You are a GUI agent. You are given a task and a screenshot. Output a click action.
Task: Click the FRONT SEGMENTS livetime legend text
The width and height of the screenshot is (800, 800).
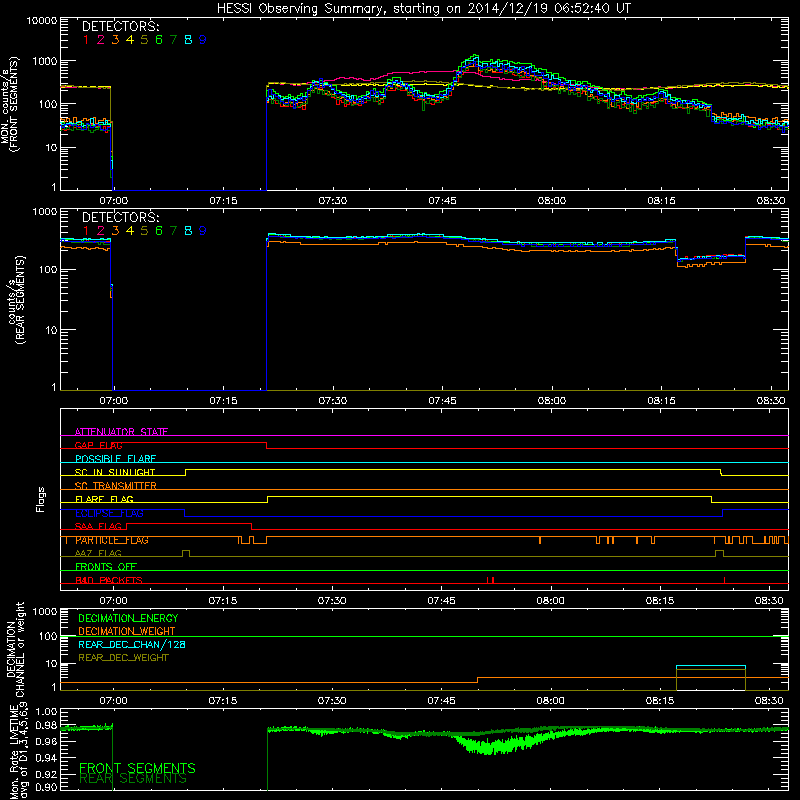click(x=137, y=768)
